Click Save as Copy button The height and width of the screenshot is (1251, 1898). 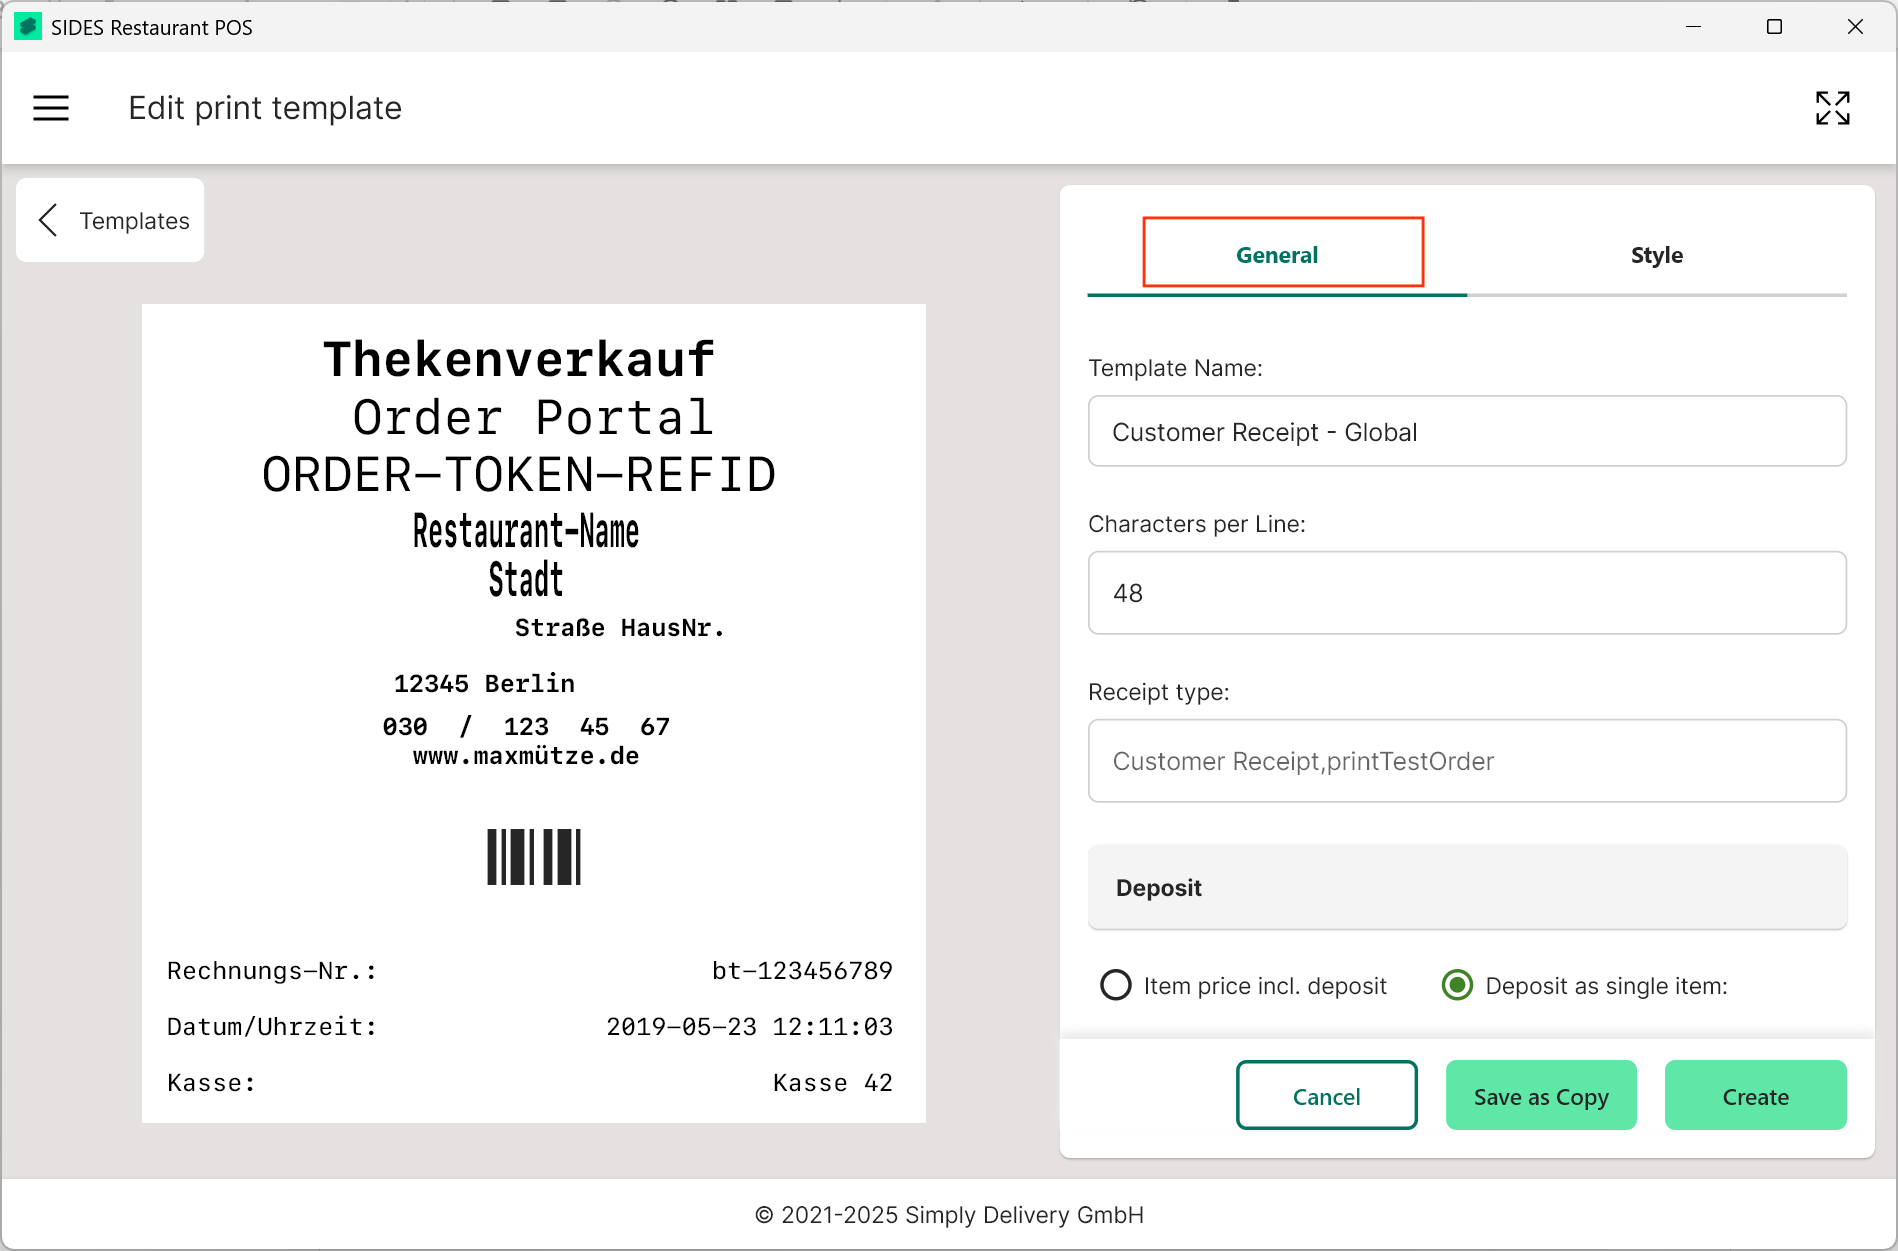click(1540, 1096)
